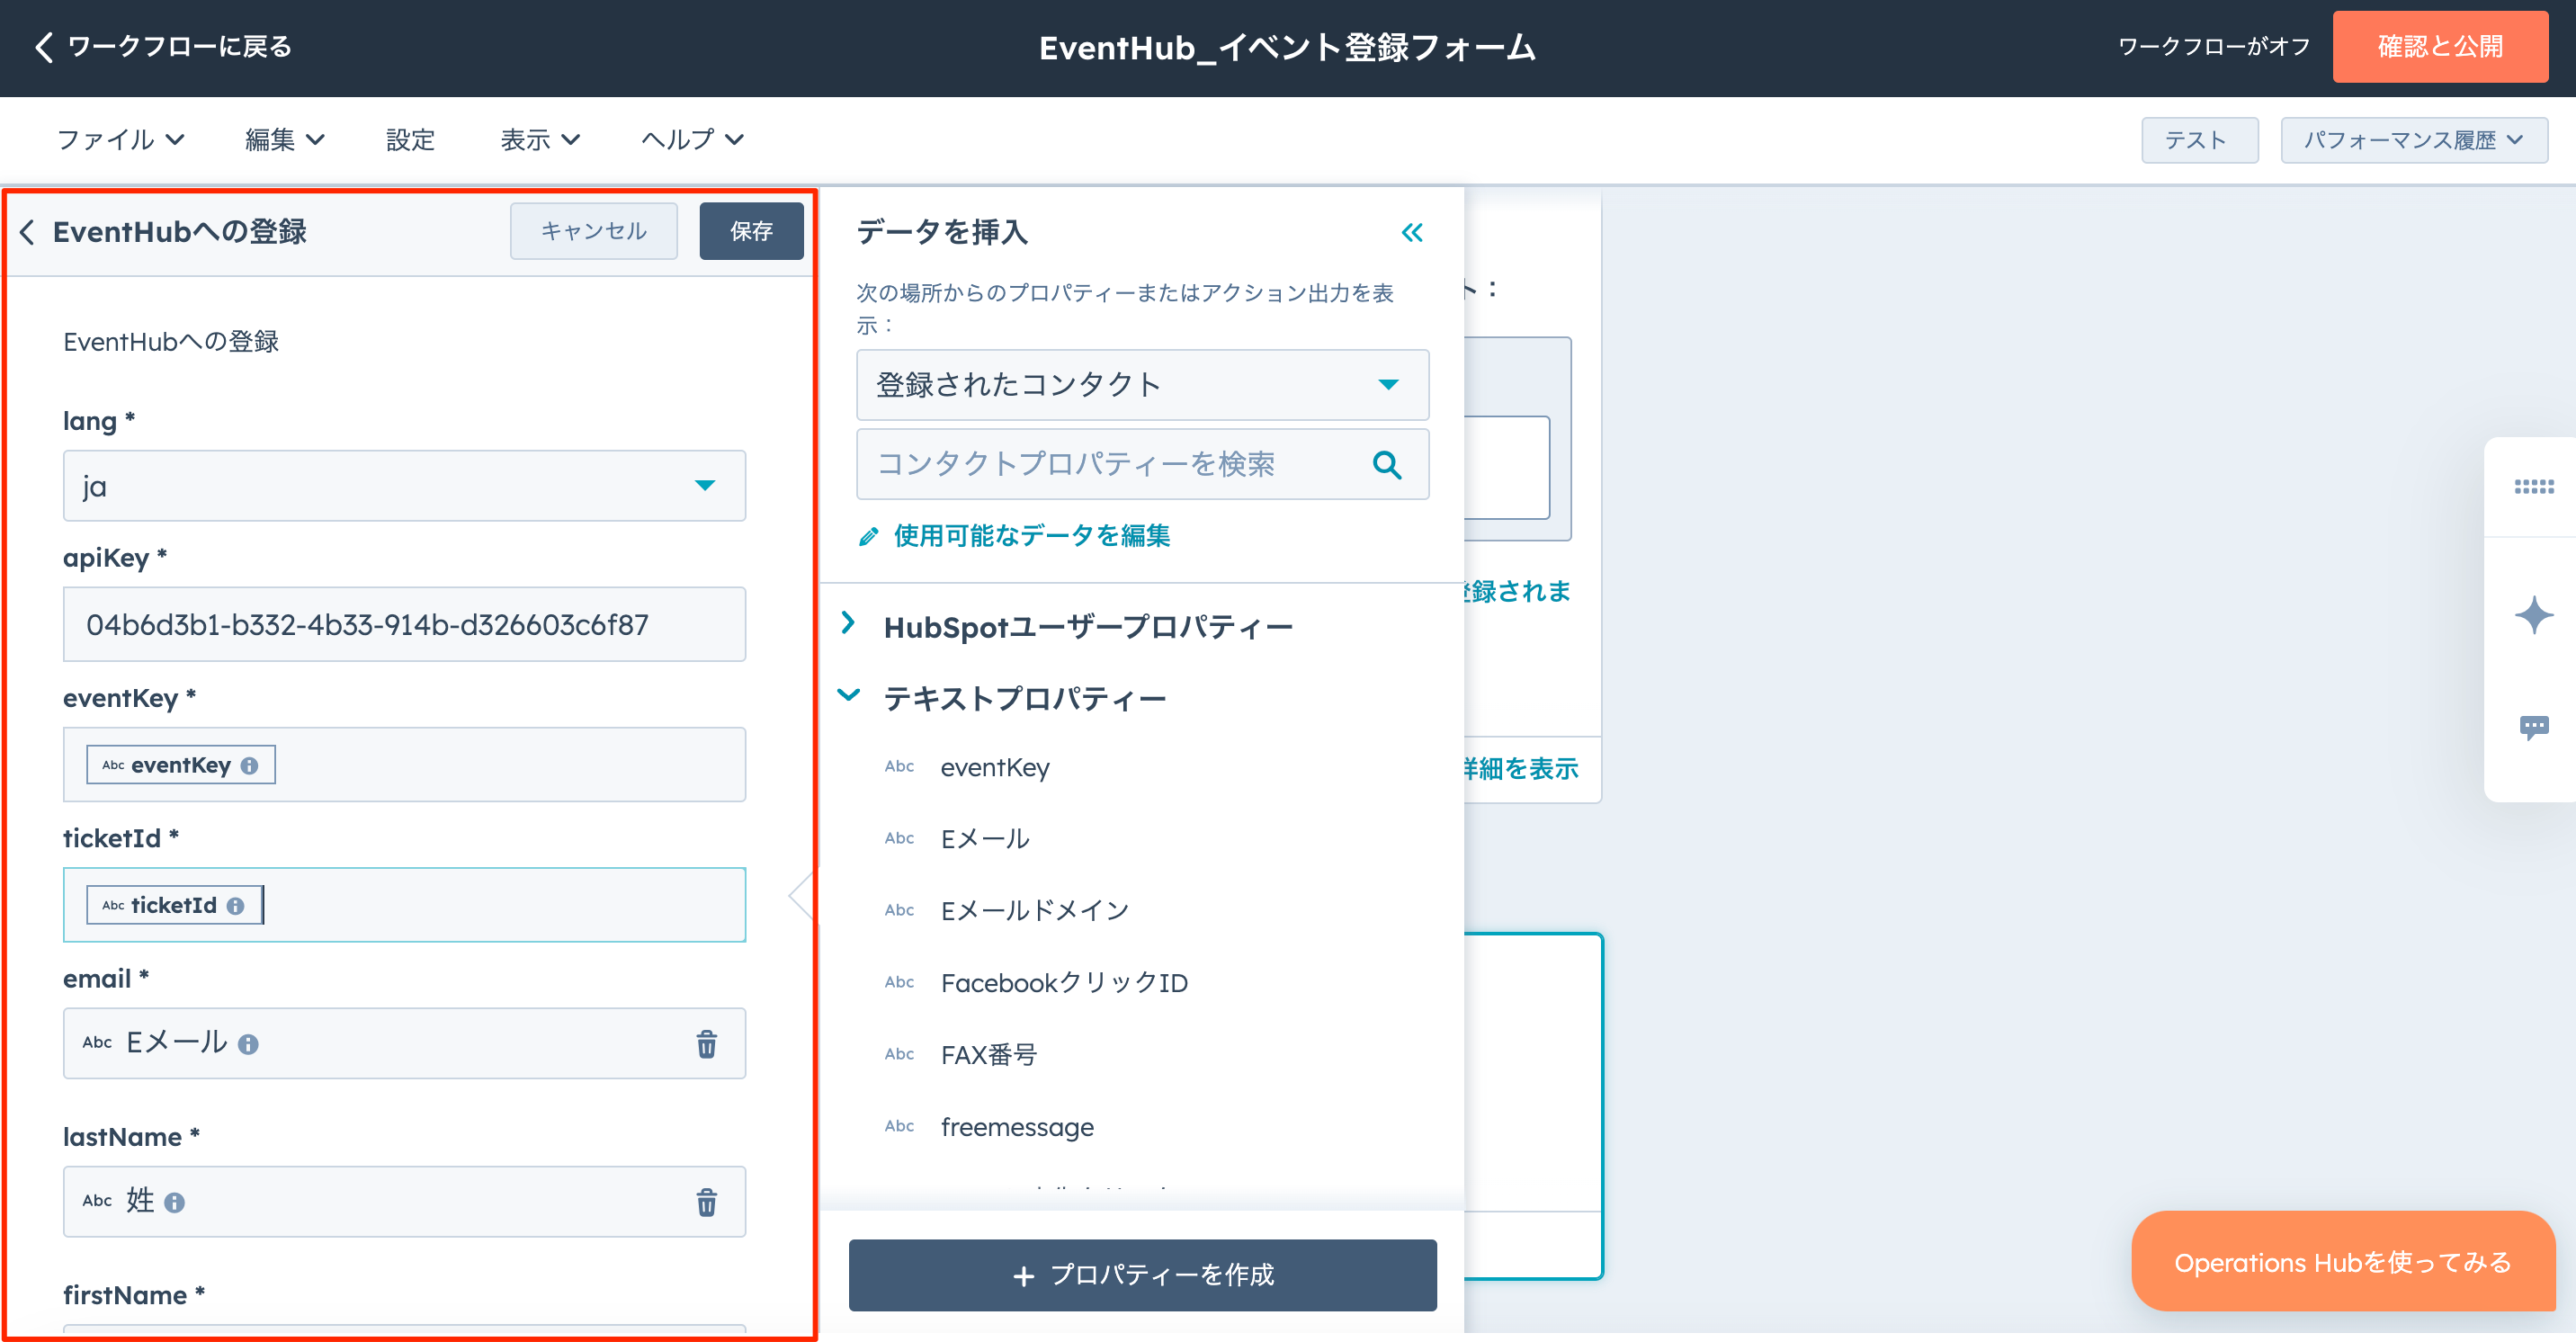2576x1342 pixels.
Task: Click info icon on eventKey token
Action: [250, 766]
